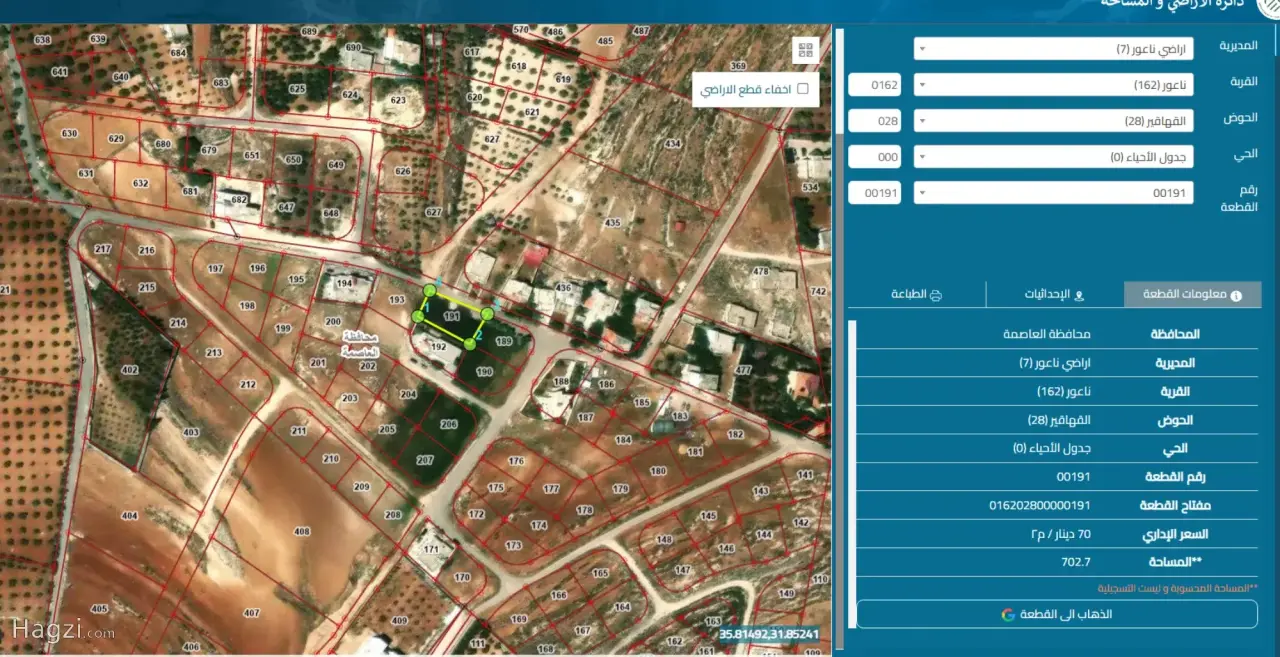Switch to the معلومات القطعة tab
This screenshot has height=657, width=1280.
pos(1192,295)
